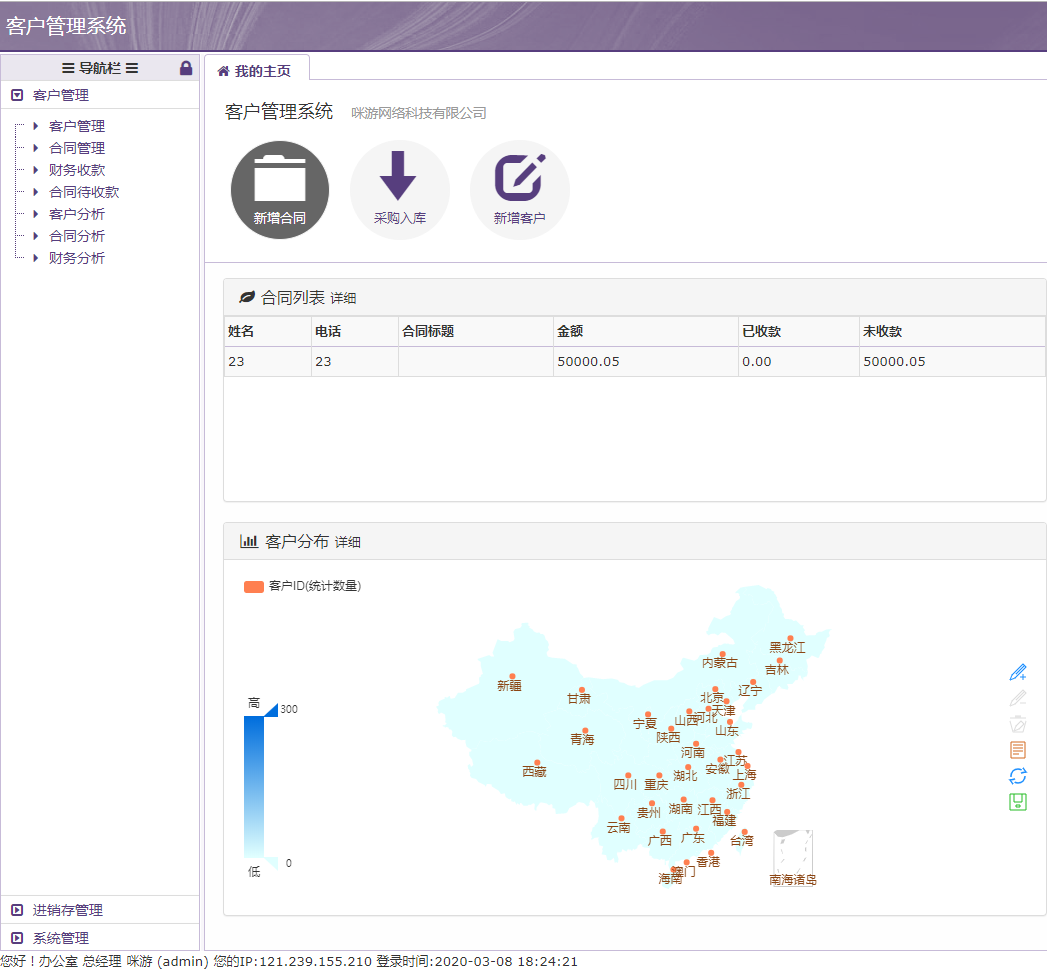
Task: Open the 详细 link next to 合同列表
Action: (343, 298)
